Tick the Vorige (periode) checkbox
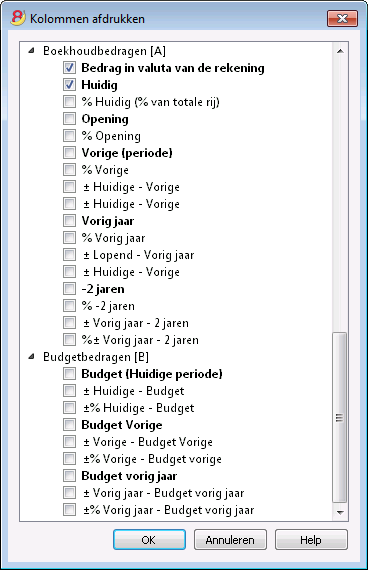This screenshot has width=368, height=570. click(x=69, y=153)
